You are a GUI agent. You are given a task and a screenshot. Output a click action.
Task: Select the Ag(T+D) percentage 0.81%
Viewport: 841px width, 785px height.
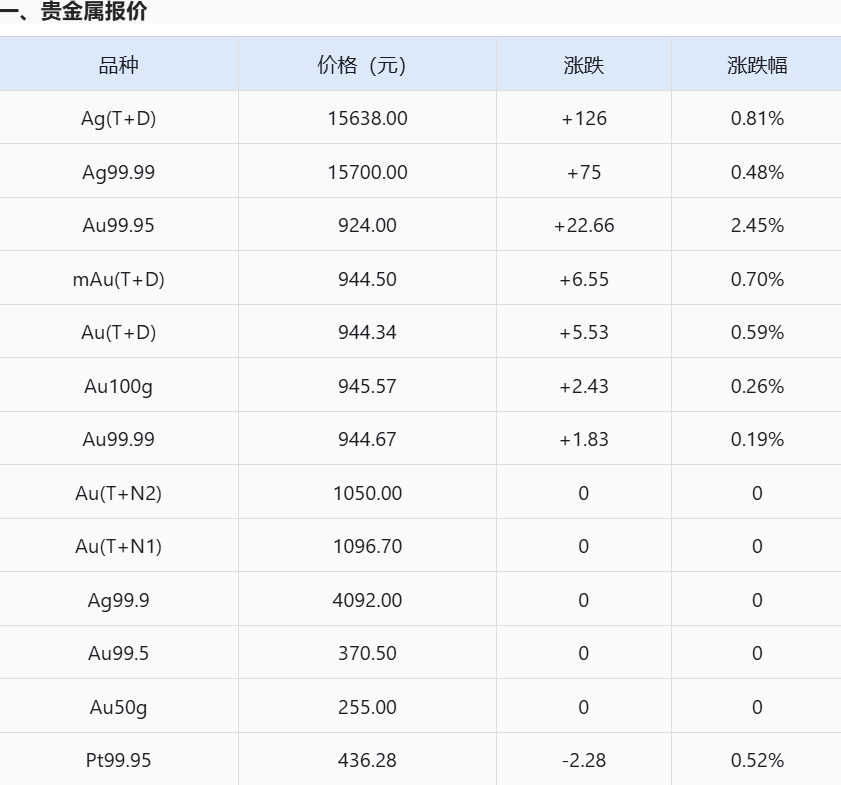click(757, 119)
